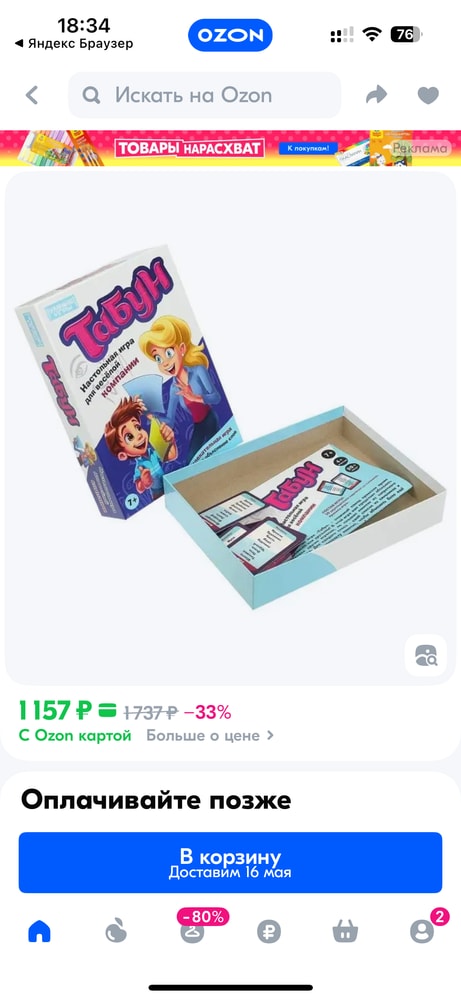Add product to favorites with heart icon
Viewport: 461px width, 1000px height.
coord(428,96)
